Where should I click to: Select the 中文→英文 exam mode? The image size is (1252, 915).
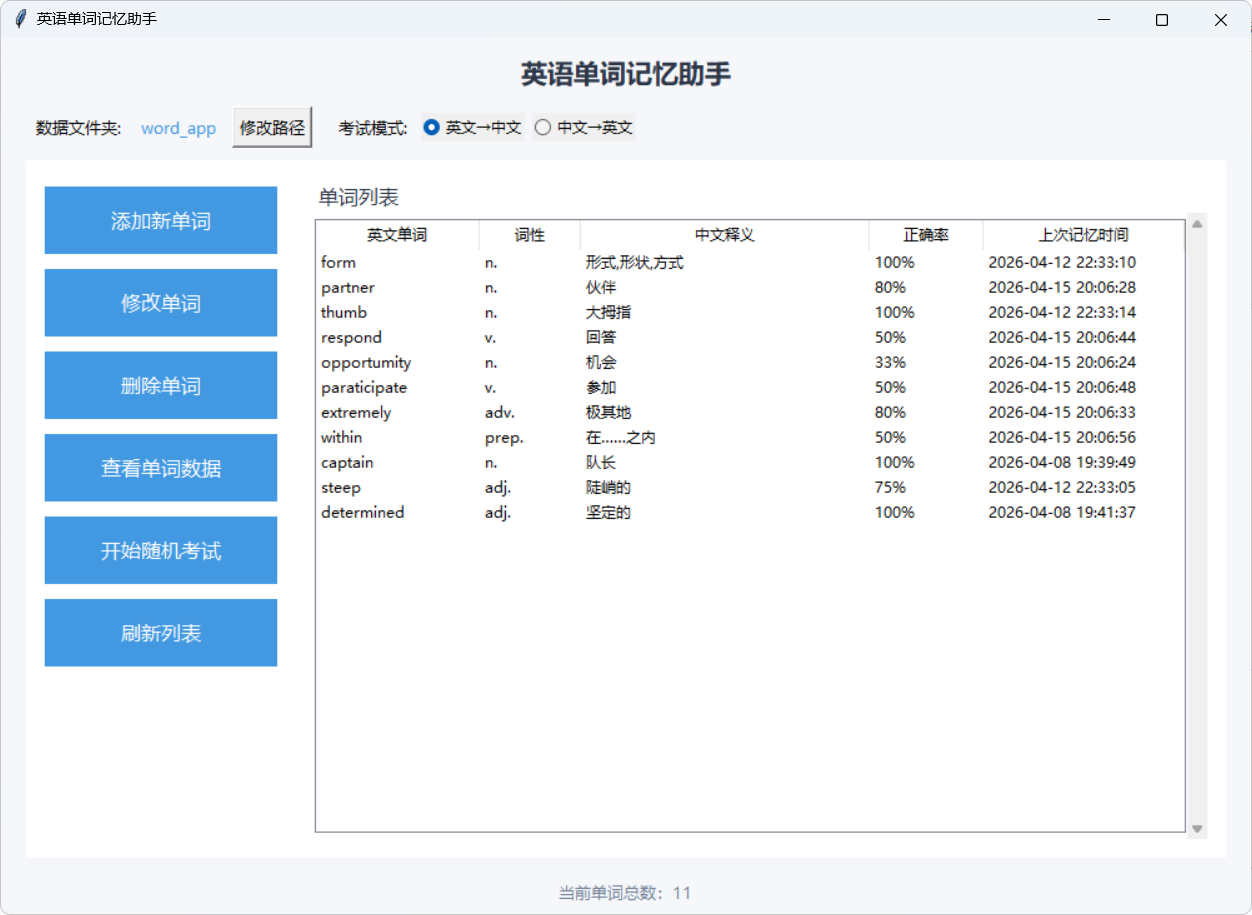click(x=584, y=128)
